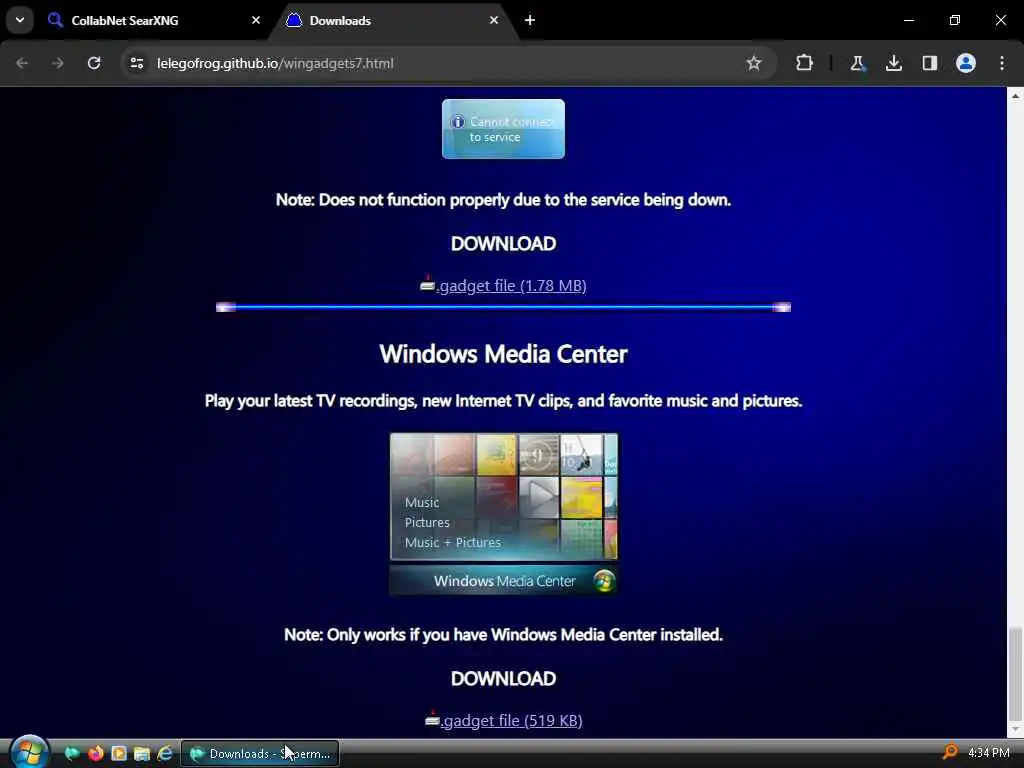Open Windows Explorer folder icon

[142, 754]
